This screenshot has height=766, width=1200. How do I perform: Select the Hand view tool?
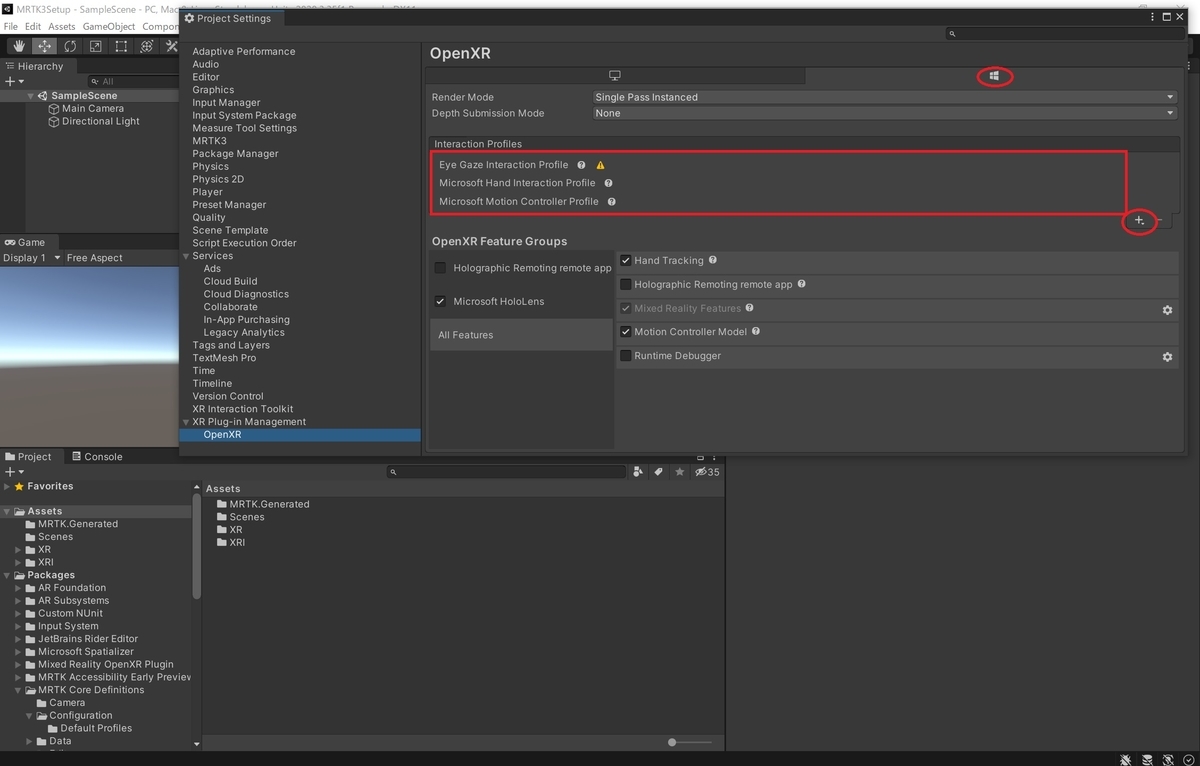(19, 46)
